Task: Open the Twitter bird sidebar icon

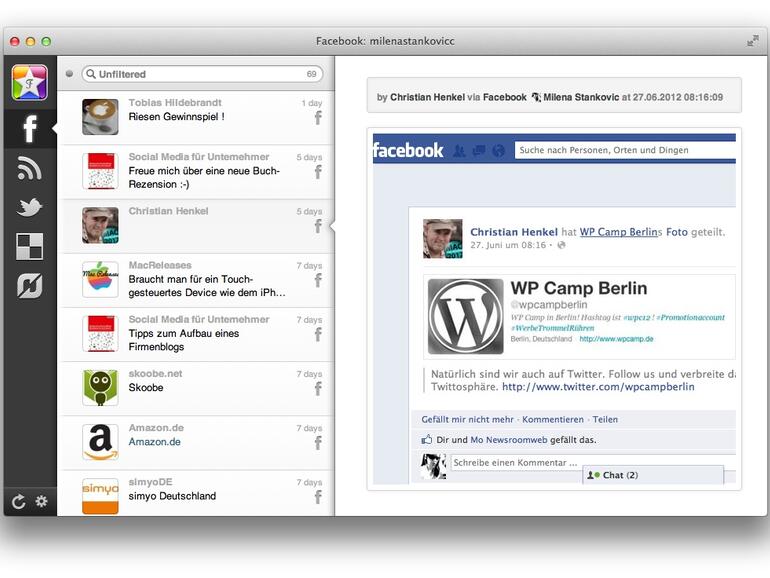Action: click(x=29, y=207)
